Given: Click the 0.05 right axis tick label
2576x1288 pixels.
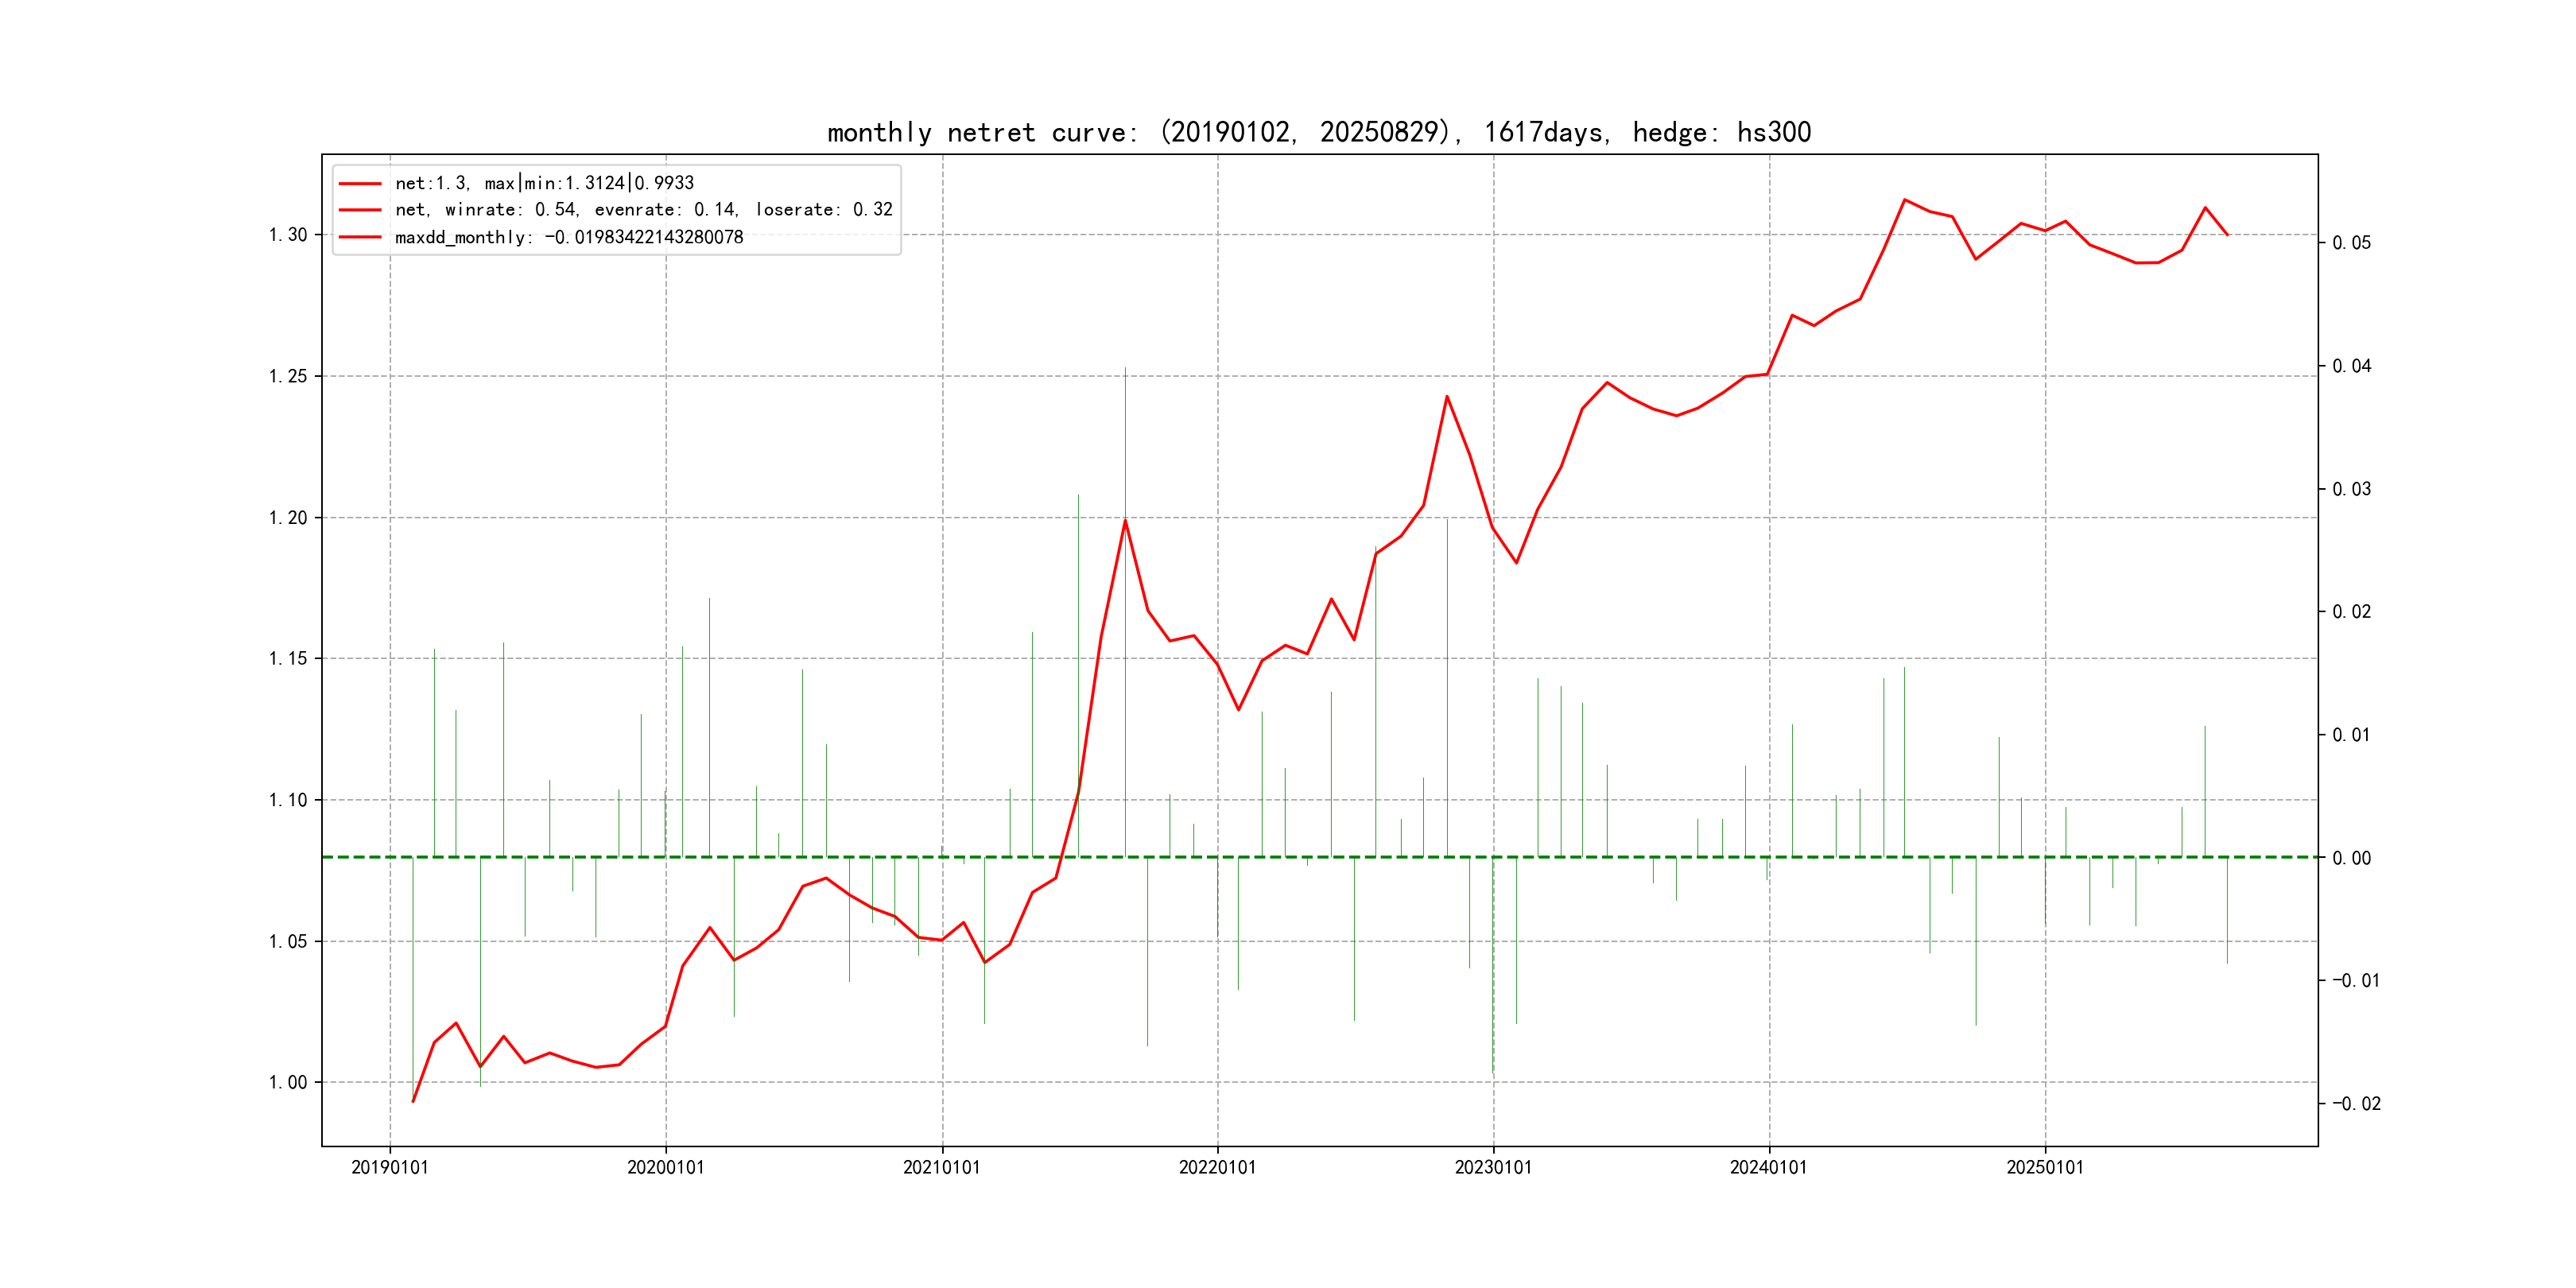Looking at the screenshot, I should pyautogui.click(x=2351, y=243).
